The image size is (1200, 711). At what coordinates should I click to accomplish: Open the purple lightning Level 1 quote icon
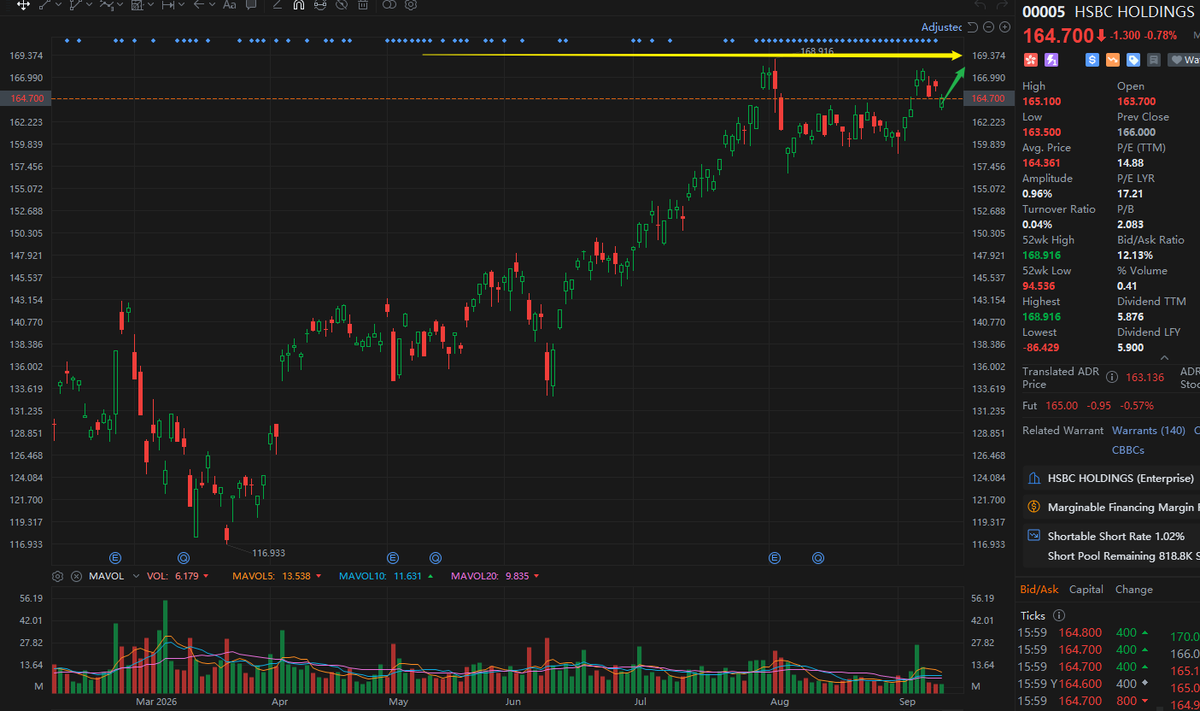1051,60
